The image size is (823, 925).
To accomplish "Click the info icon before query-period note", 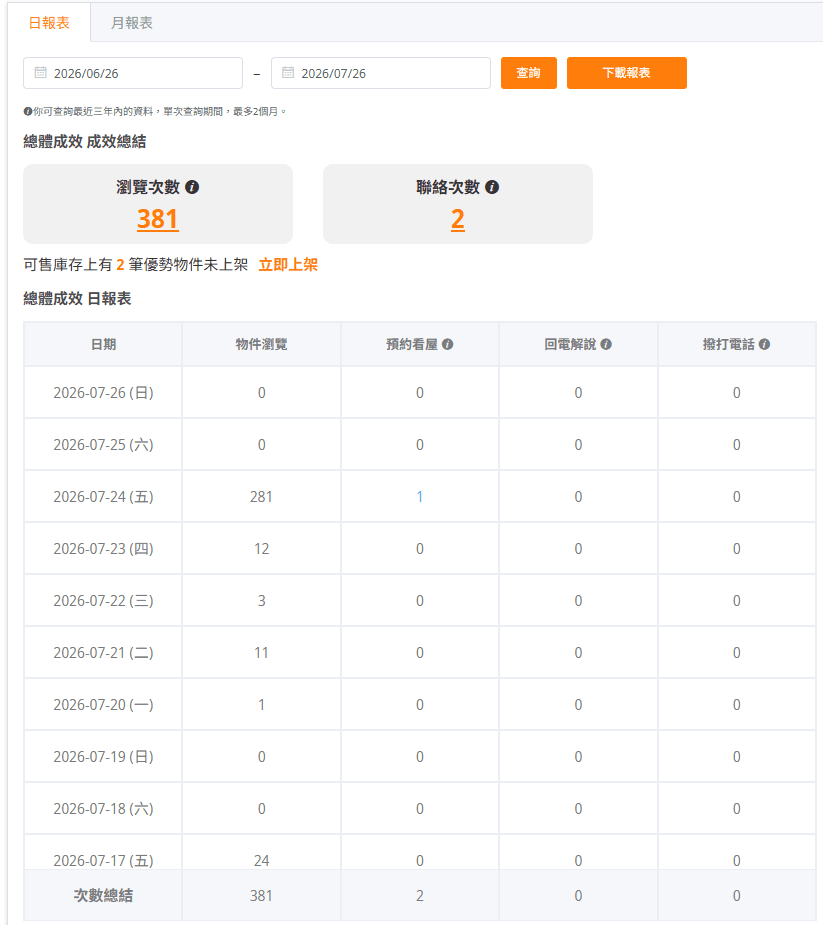I will [28, 111].
